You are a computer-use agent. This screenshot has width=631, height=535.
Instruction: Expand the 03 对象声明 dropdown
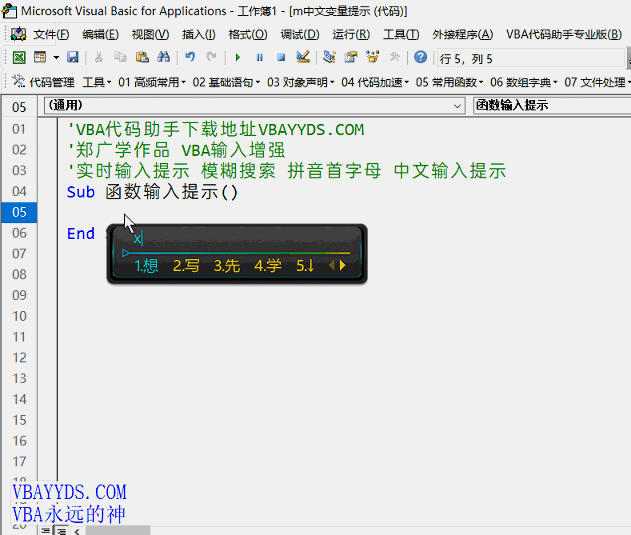[x=301, y=82]
